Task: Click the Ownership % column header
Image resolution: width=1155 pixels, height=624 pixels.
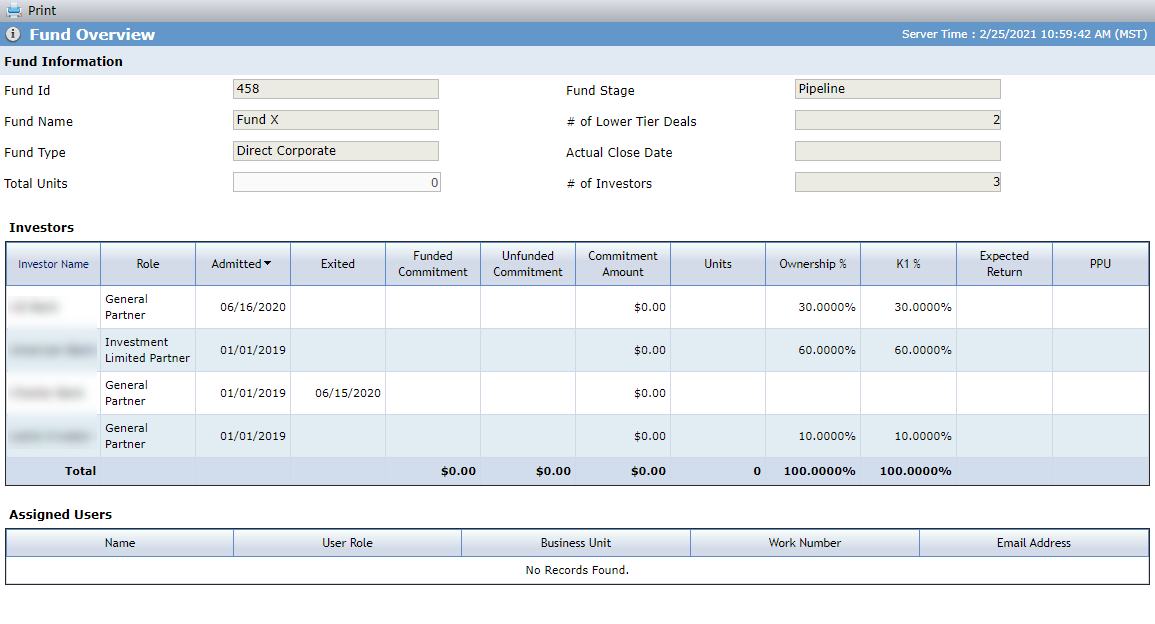Action: click(x=813, y=264)
